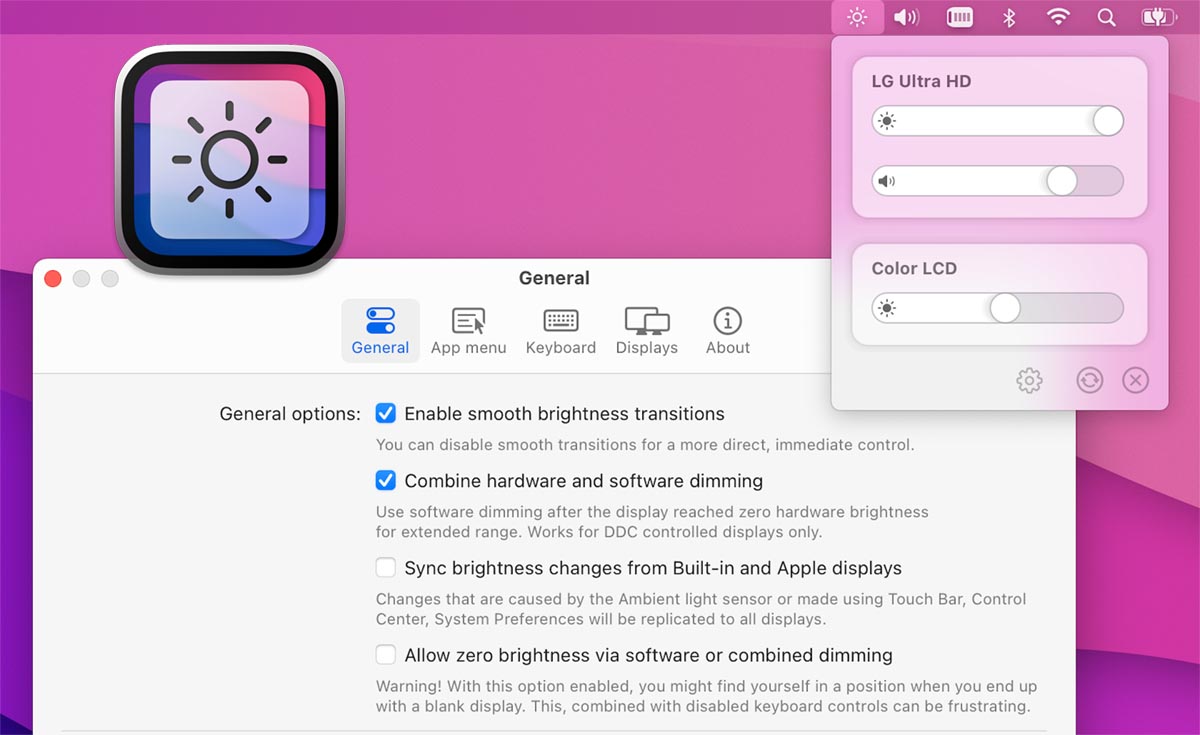Click the refresh displays circular arrows icon
The image size is (1200, 735).
[x=1089, y=380]
